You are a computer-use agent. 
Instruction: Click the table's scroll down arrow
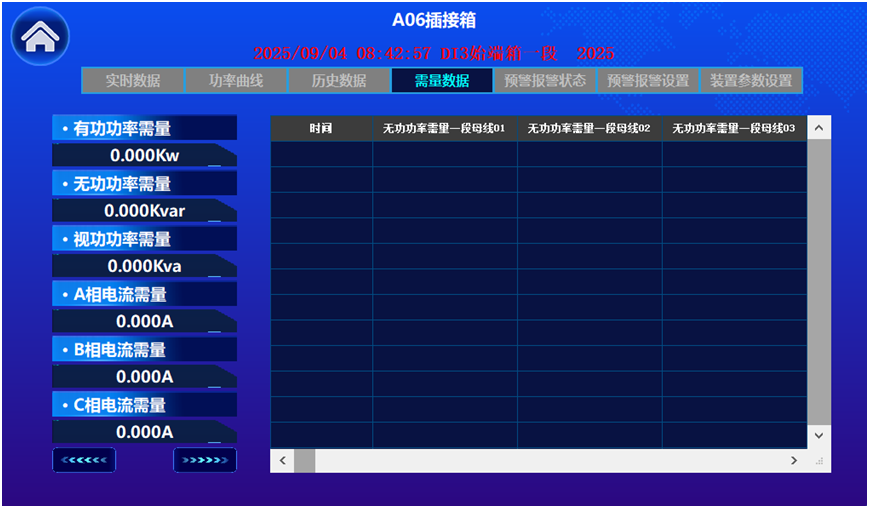pyautogui.click(x=819, y=436)
